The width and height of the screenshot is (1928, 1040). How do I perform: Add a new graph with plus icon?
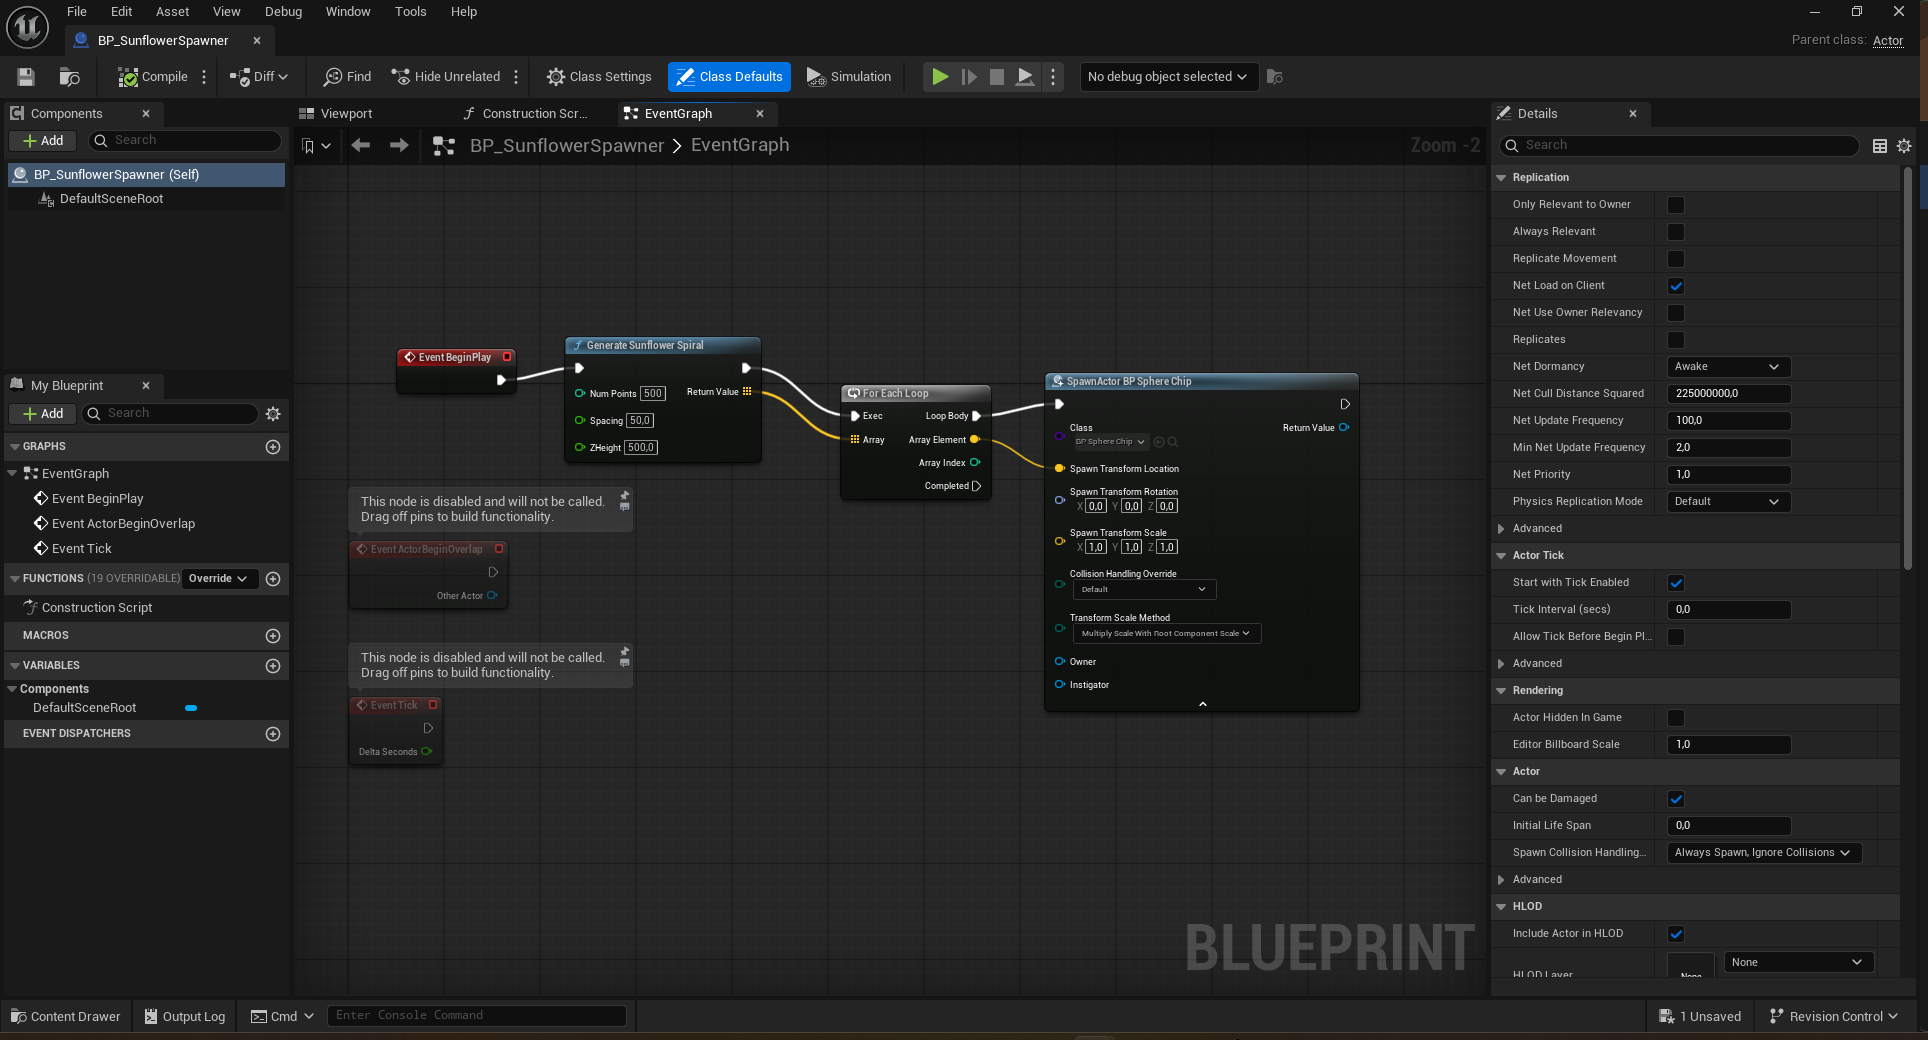click(x=273, y=447)
